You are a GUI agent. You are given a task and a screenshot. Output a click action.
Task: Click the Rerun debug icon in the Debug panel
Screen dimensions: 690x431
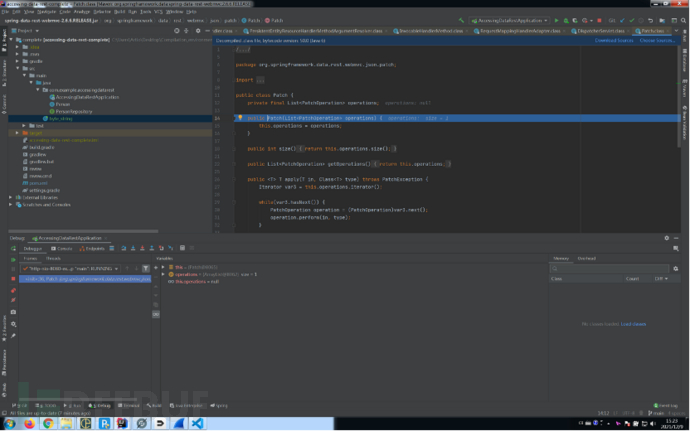coord(13,249)
